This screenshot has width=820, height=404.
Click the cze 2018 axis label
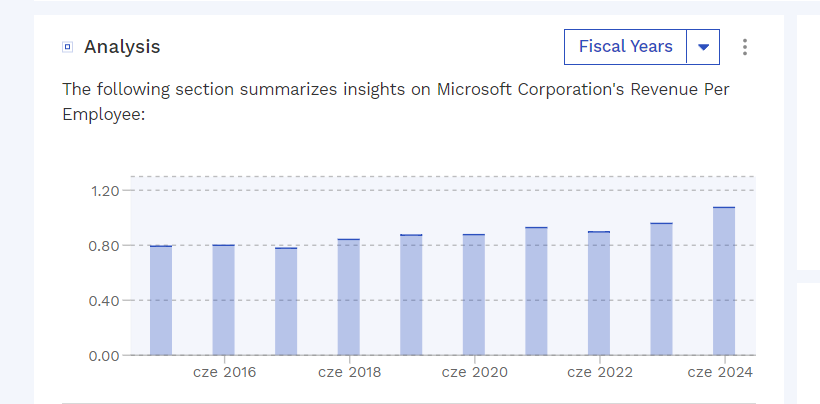pyautogui.click(x=349, y=373)
